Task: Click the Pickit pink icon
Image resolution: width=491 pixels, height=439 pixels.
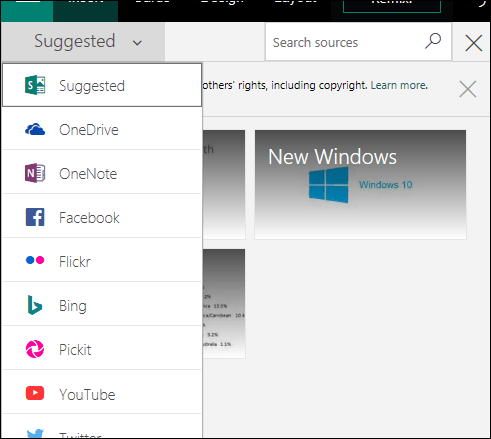Action: coord(35,349)
